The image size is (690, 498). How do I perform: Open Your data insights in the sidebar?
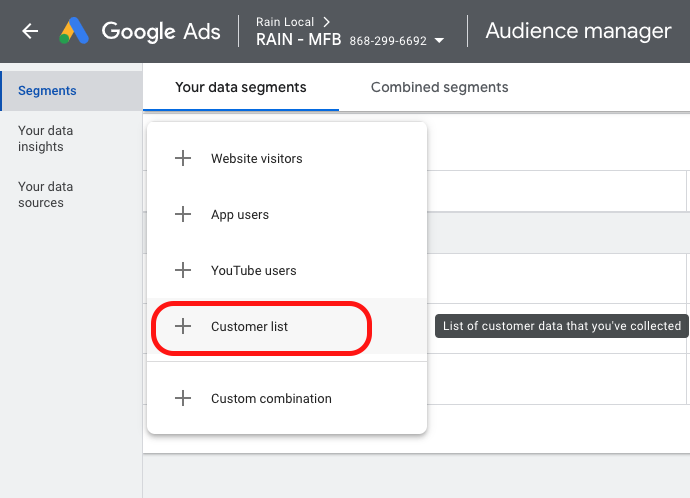[45, 138]
